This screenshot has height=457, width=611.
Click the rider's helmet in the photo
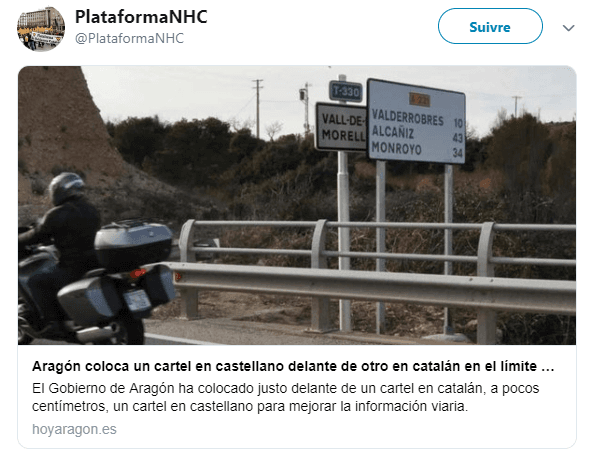pyautogui.click(x=66, y=188)
